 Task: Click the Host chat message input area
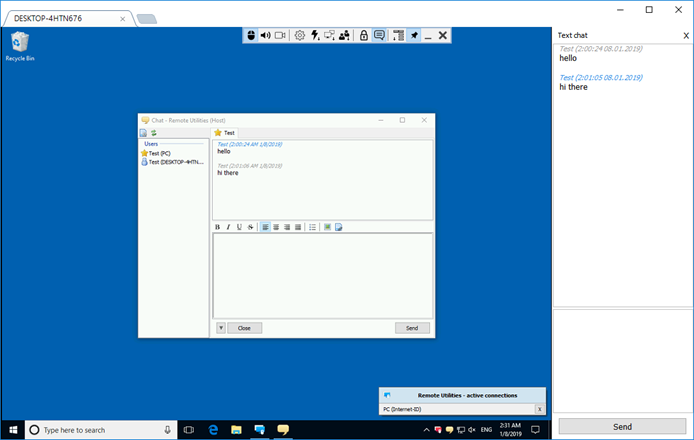click(322, 275)
